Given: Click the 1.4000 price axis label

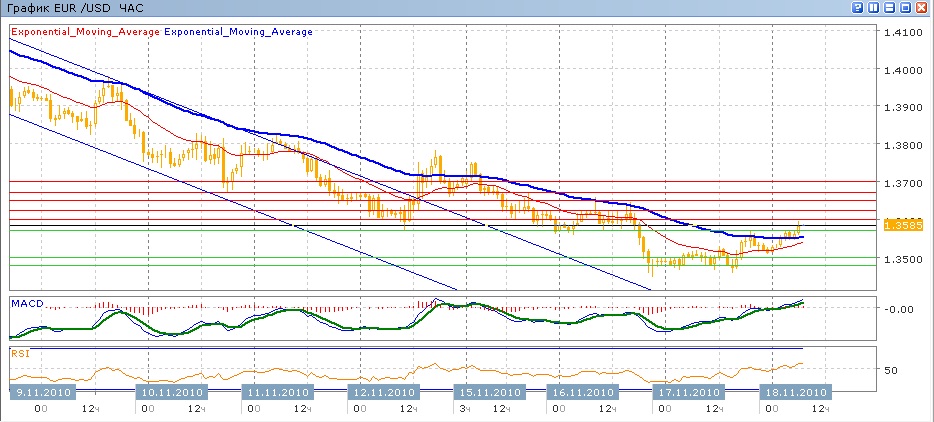Looking at the screenshot, I should (x=903, y=70).
